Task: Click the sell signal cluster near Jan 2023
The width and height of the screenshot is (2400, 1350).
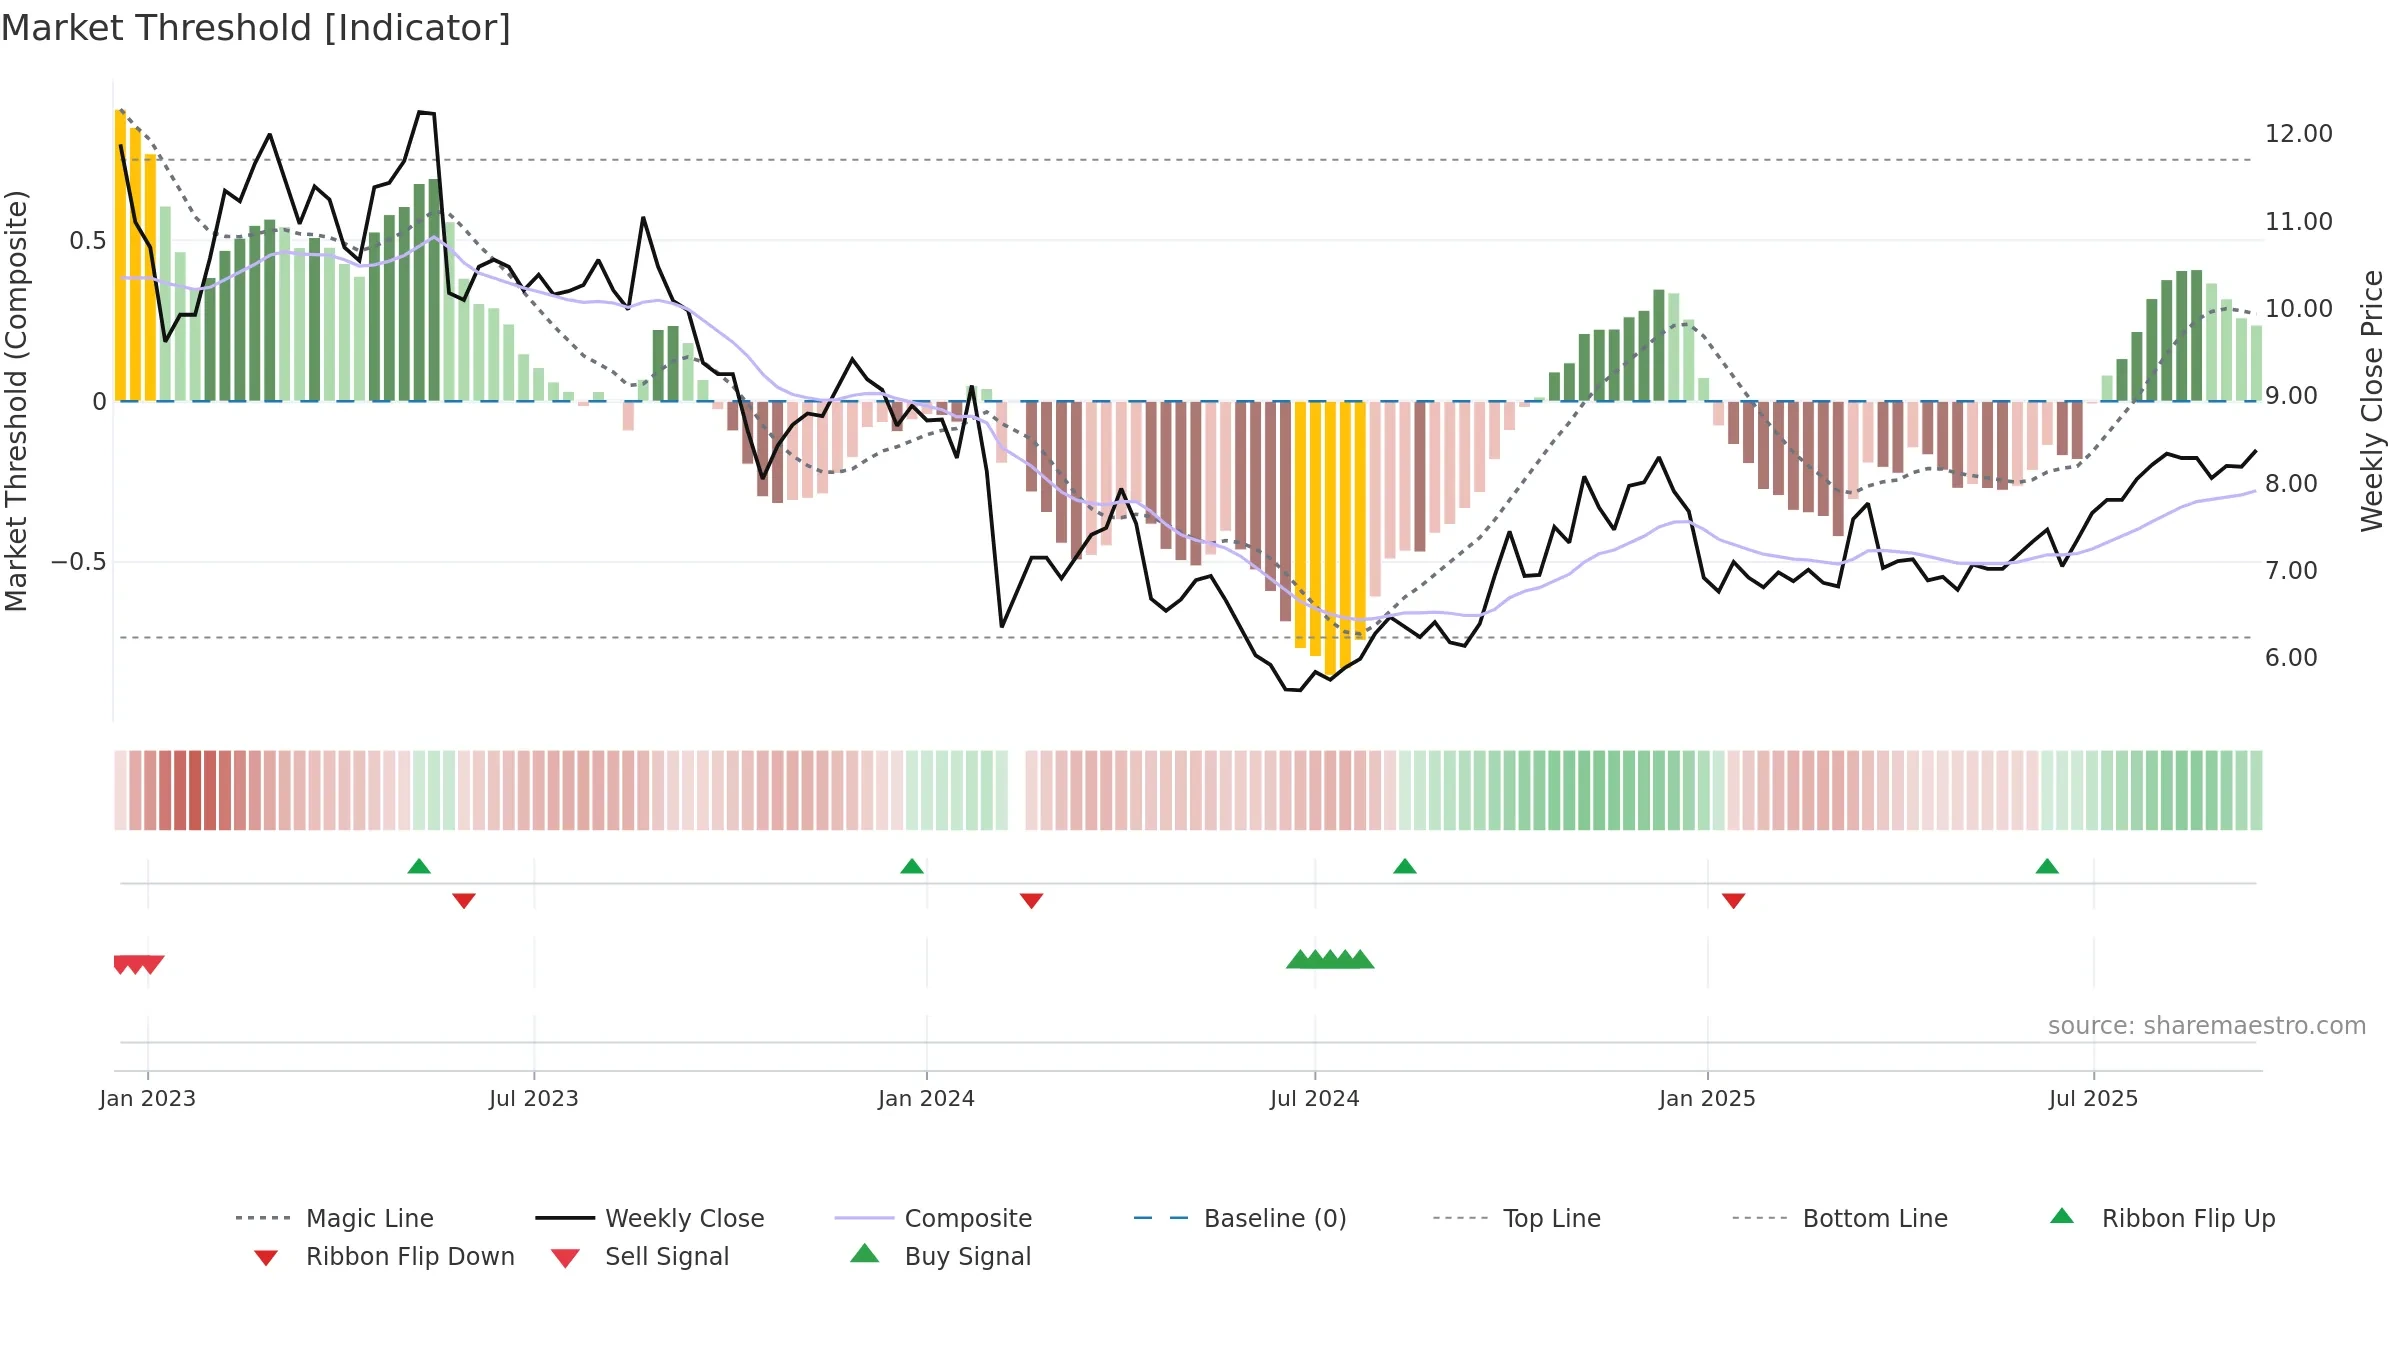Action: 138,964
